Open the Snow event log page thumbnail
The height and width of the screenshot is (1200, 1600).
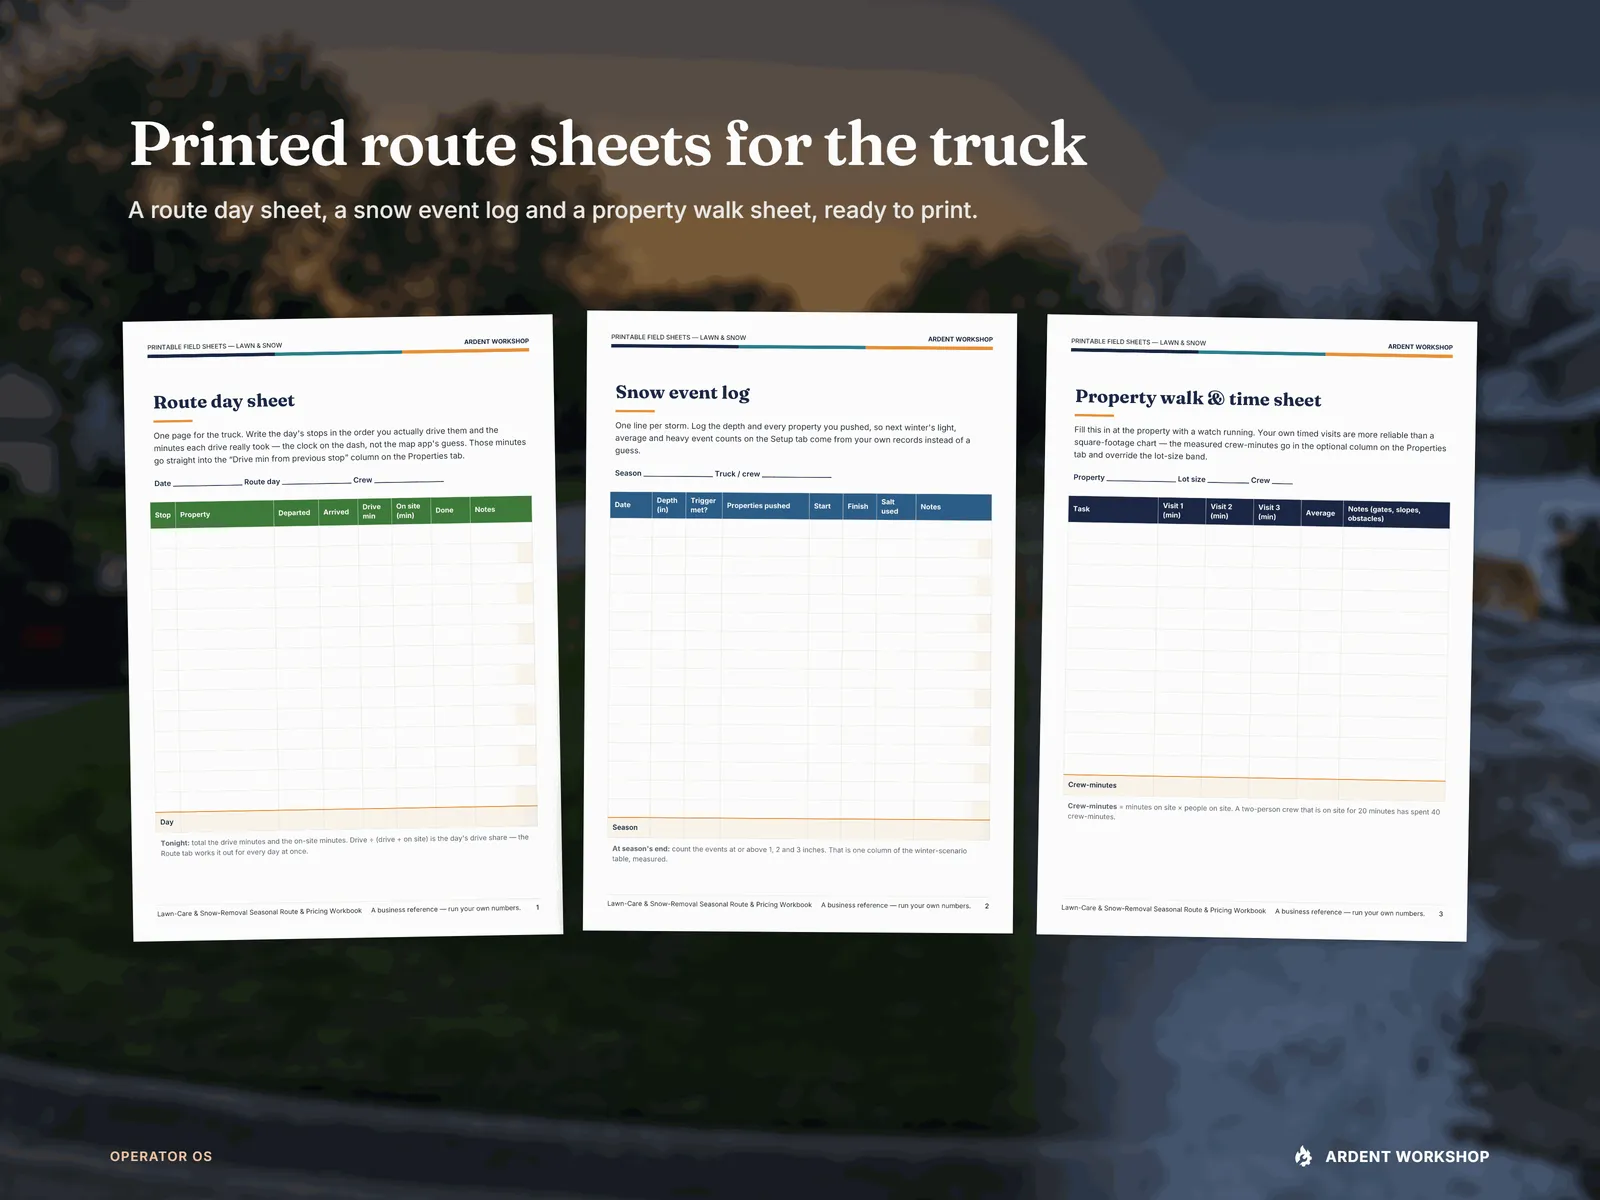pyautogui.click(x=800, y=623)
